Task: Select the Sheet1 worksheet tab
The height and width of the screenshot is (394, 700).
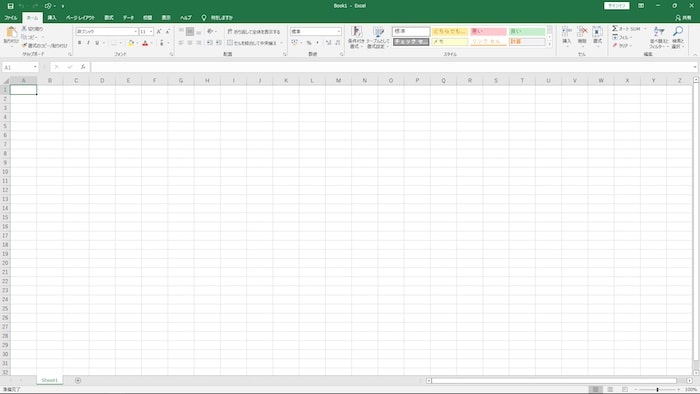Action: (50, 380)
